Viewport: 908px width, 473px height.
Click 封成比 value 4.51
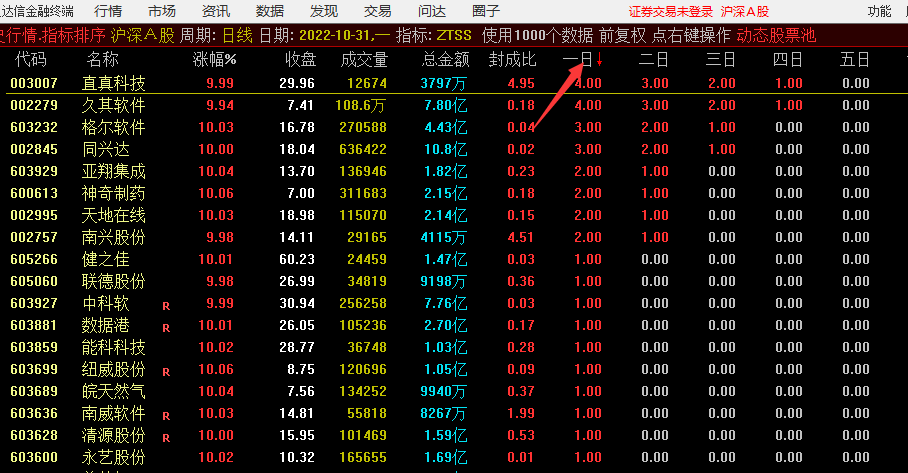coord(521,237)
